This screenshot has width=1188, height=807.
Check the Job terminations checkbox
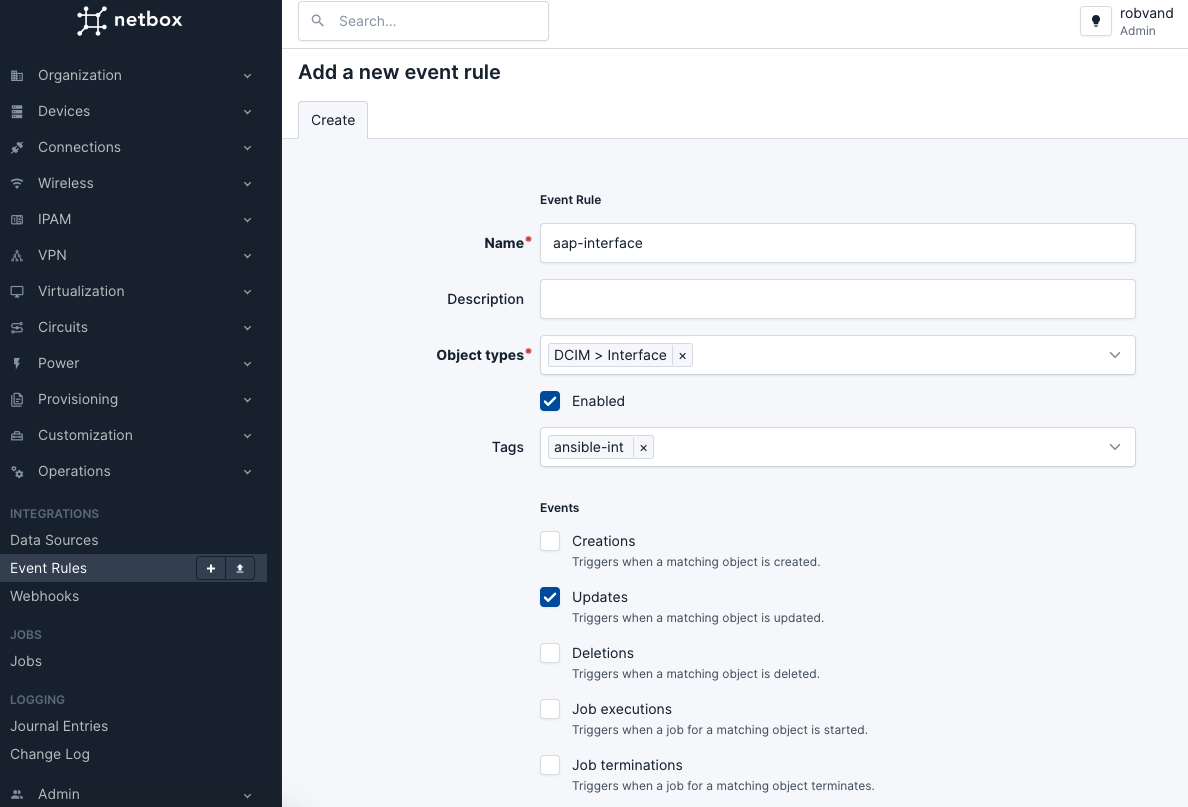(550, 765)
